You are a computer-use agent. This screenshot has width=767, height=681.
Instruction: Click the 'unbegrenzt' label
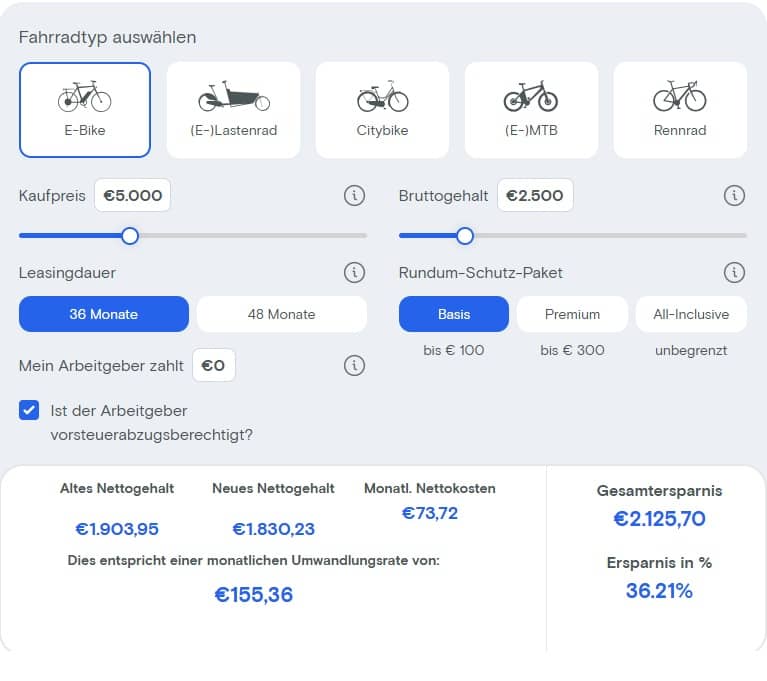[x=691, y=350]
